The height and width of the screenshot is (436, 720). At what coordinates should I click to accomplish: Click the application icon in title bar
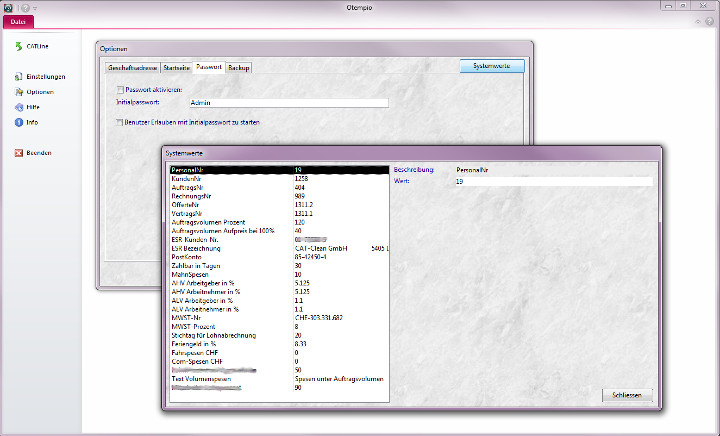point(8,8)
